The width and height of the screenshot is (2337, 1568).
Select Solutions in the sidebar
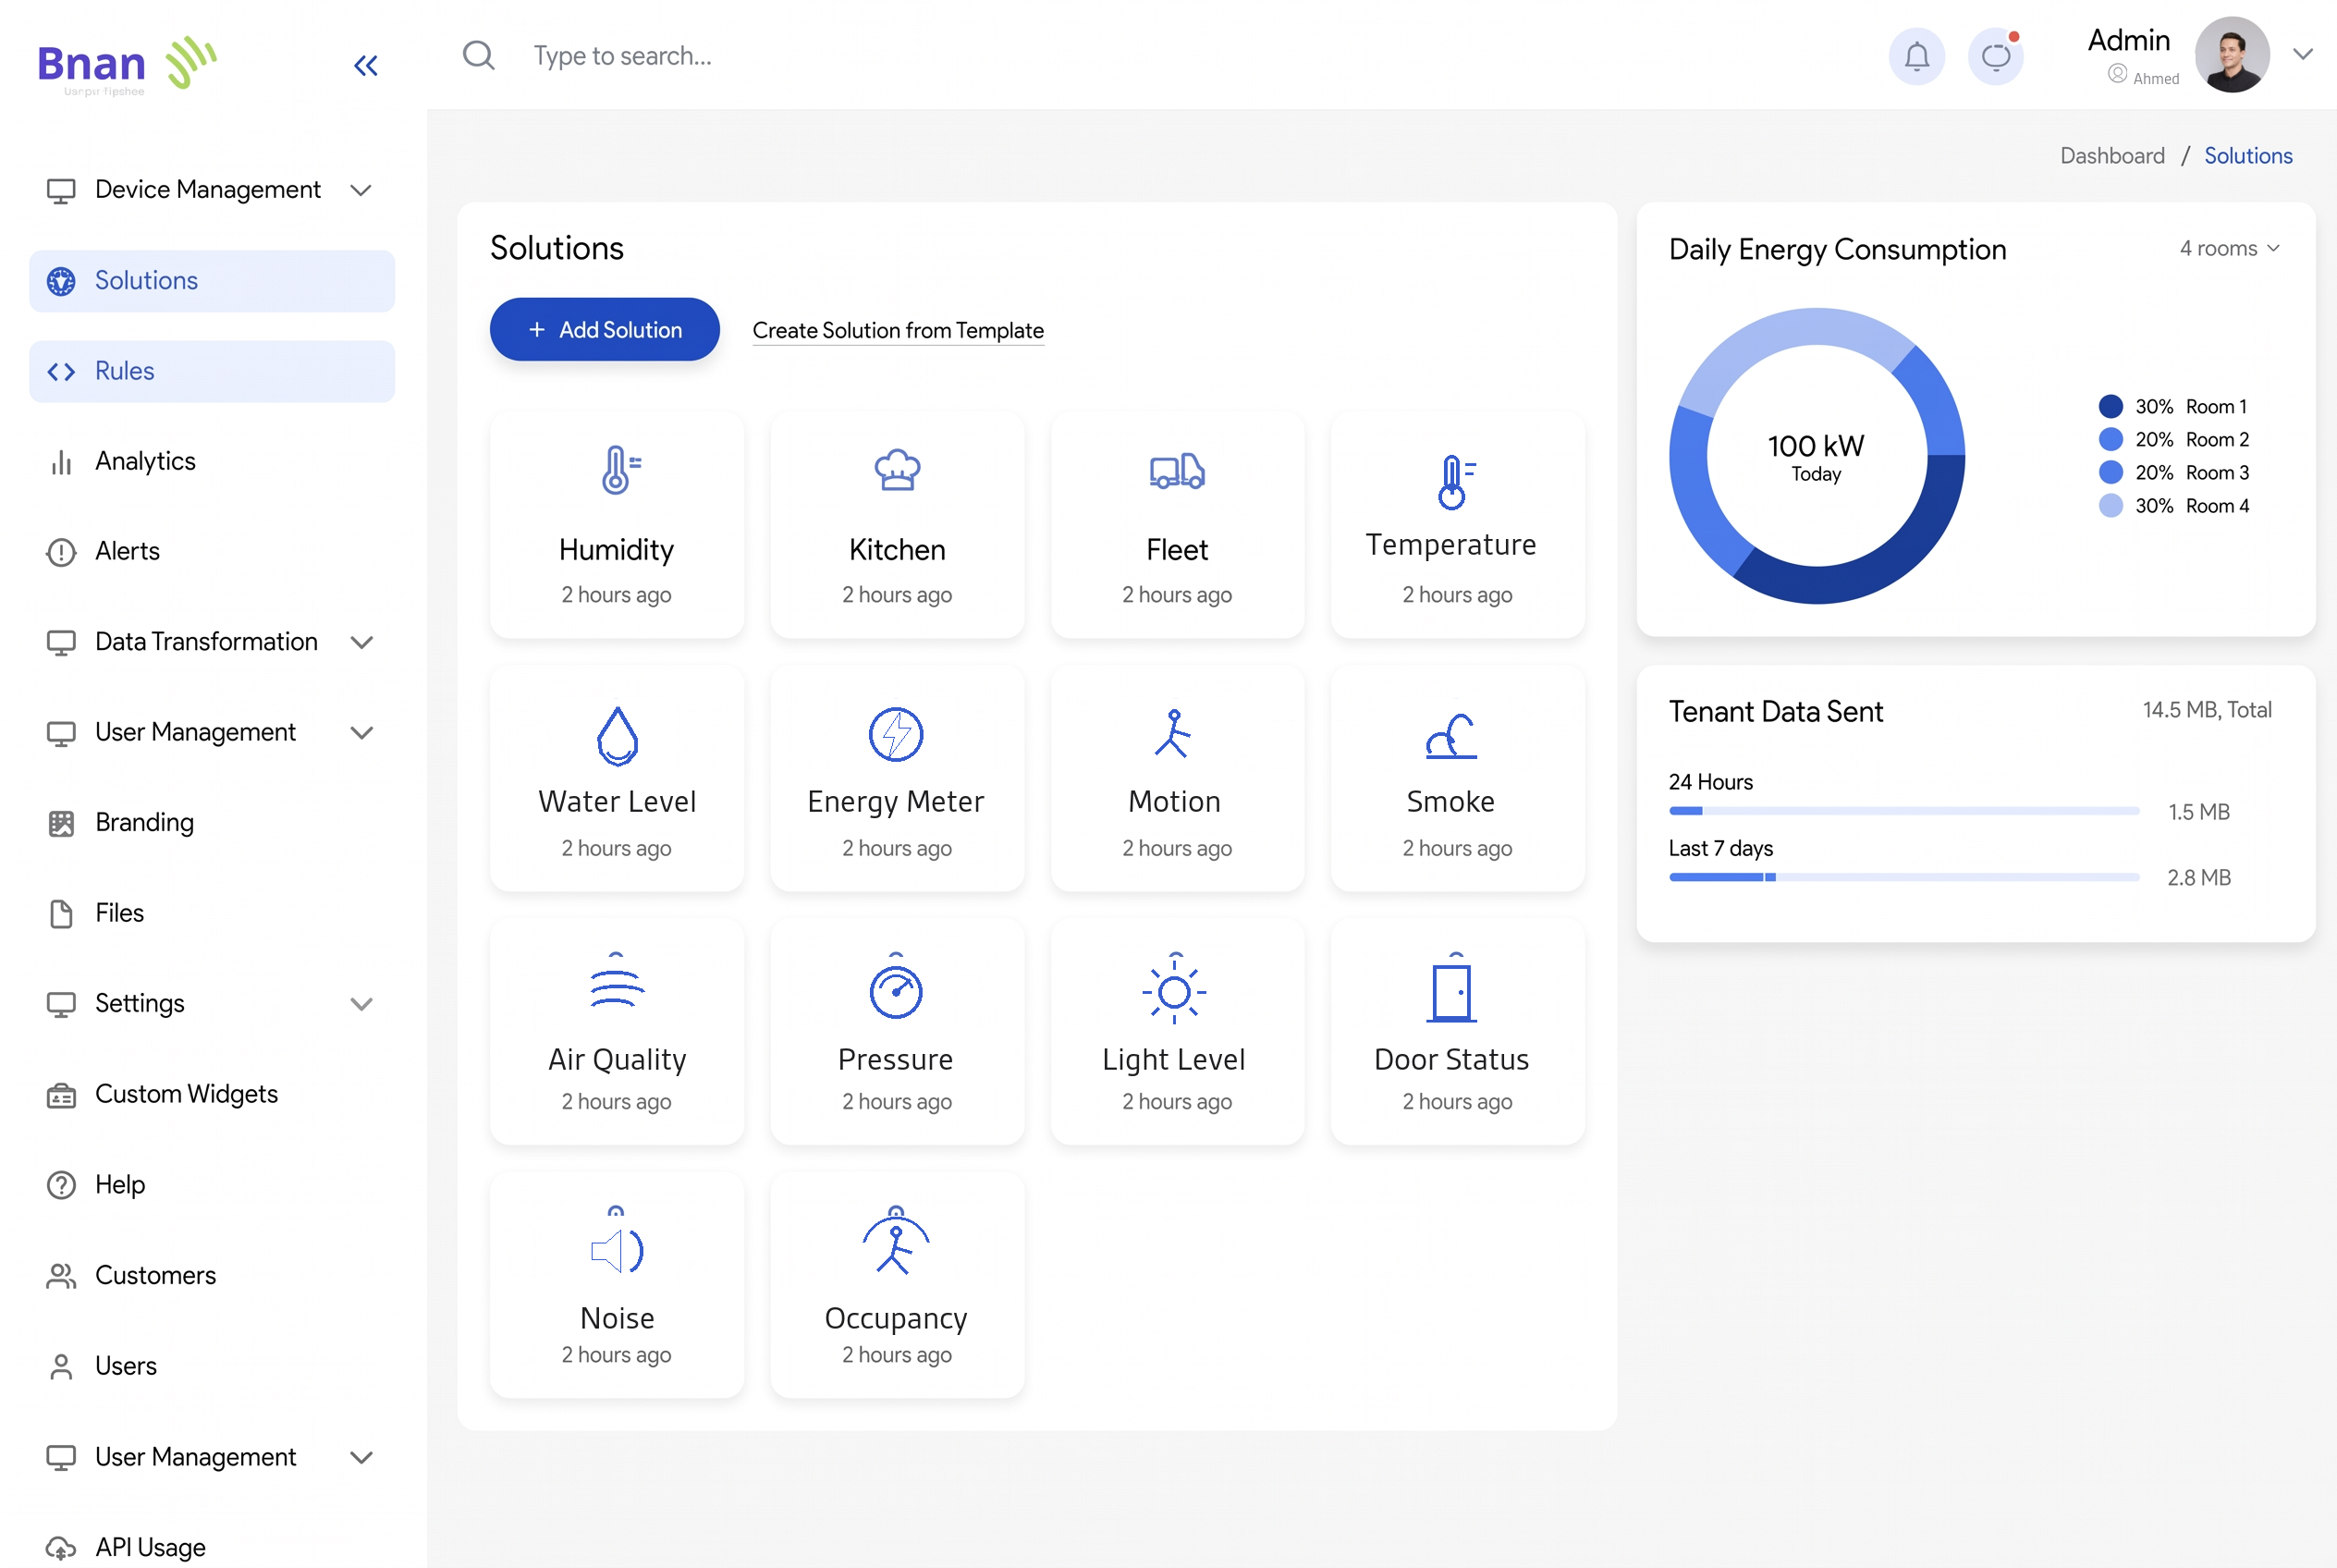coord(212,281)
